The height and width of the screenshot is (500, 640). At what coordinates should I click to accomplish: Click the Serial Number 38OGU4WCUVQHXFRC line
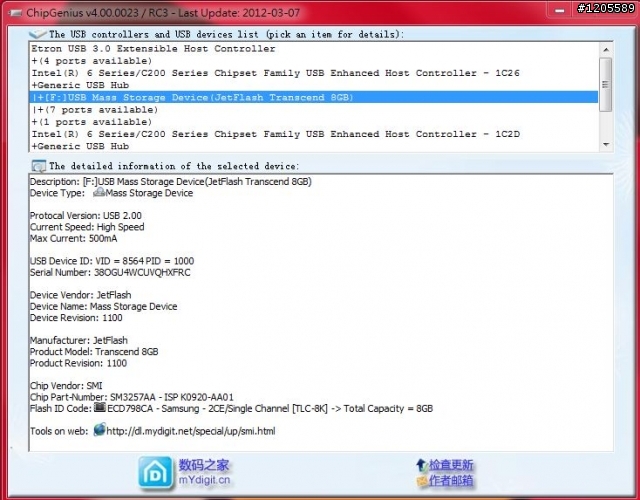point(110,272)
